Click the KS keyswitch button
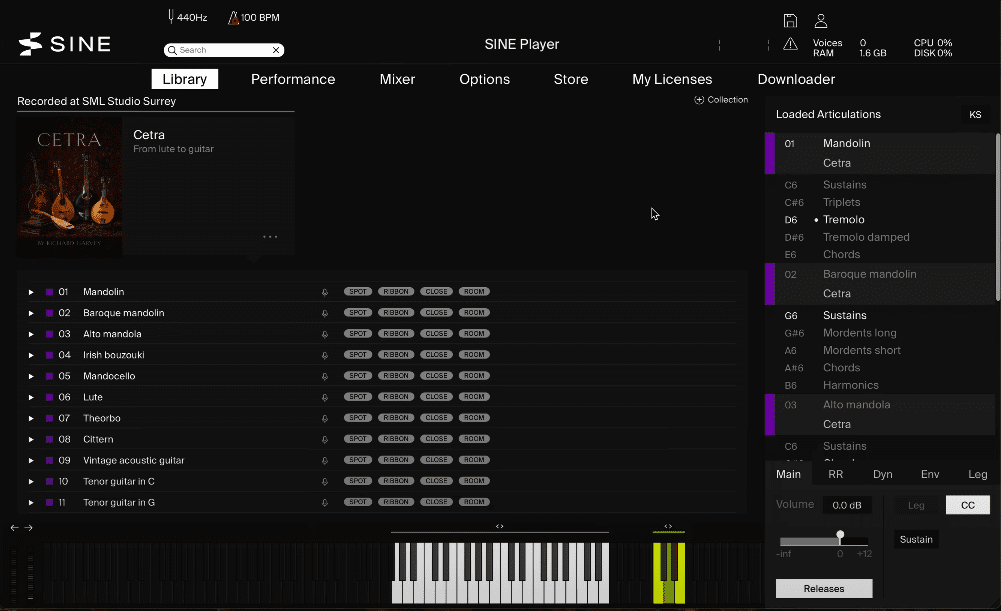Screen dimensions: 1001x611 (x=975, y=115)
